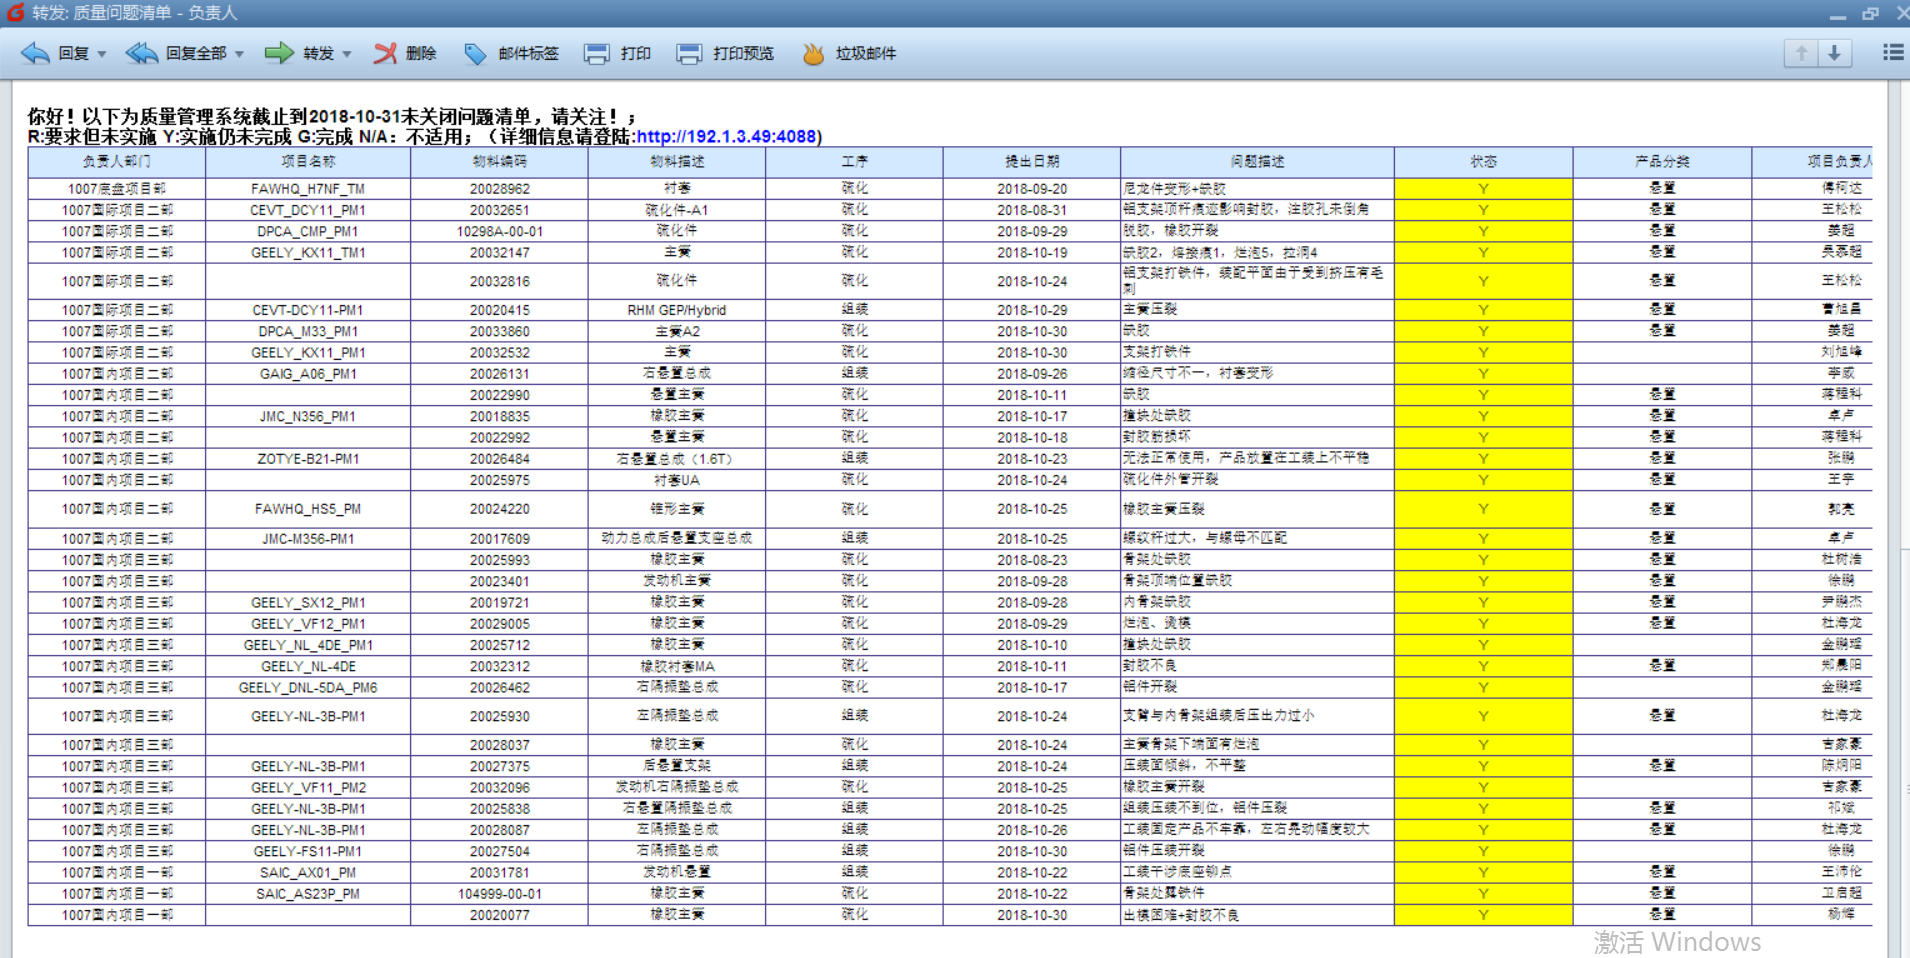Delete the email with red X icon
The height and width of the screenshot is (958, 1910).
click(x=385, y=53)
